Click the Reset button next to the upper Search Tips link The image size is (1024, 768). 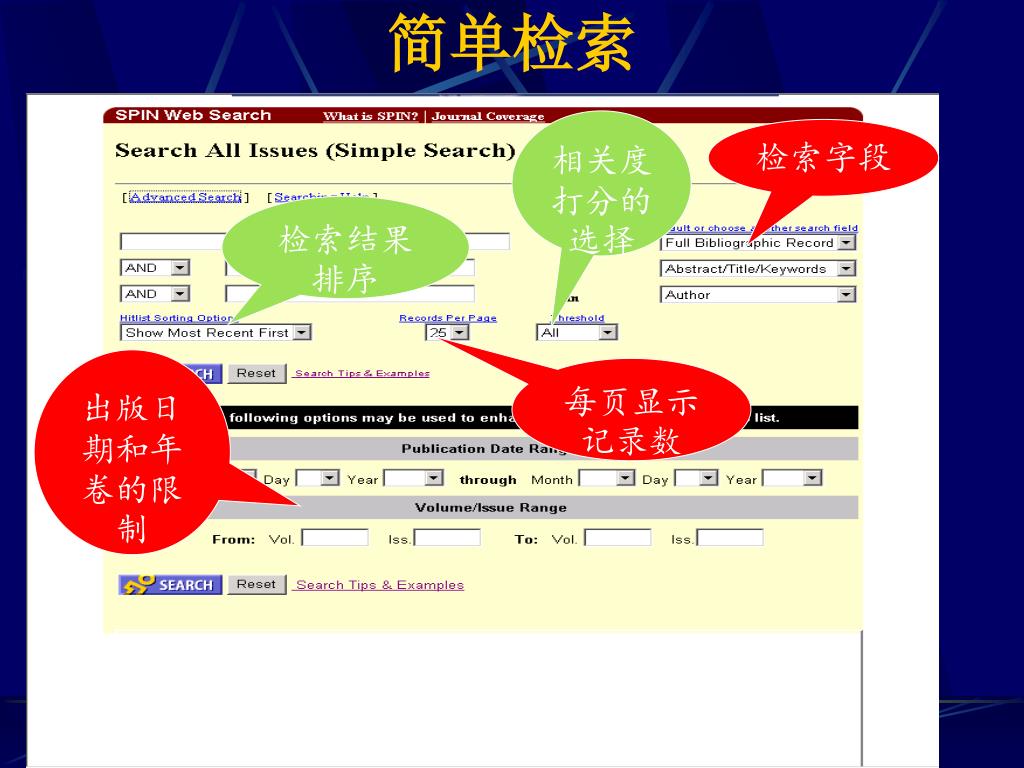(x=256, y=374)
